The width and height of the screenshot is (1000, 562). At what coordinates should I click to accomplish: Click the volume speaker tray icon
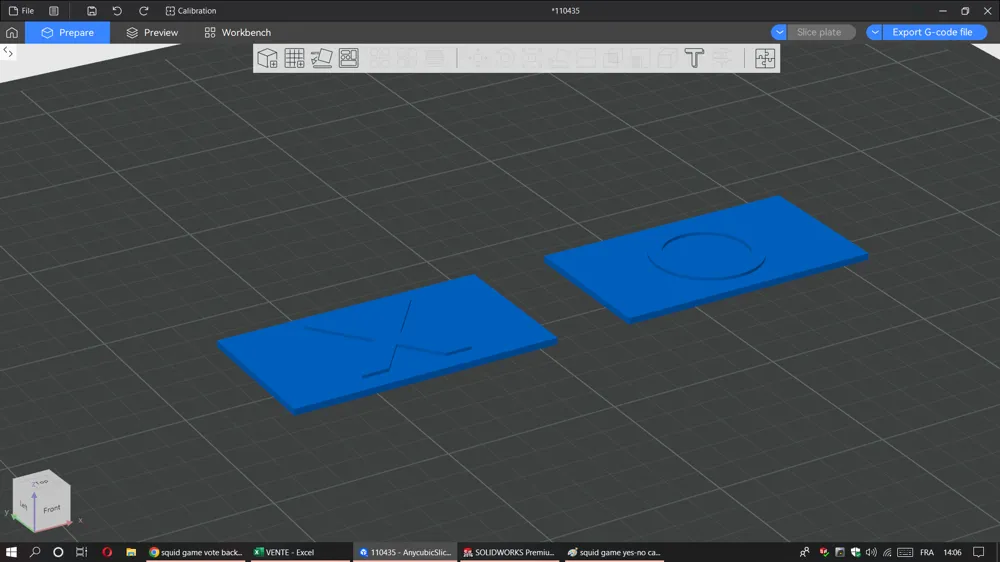coord(871,552)
